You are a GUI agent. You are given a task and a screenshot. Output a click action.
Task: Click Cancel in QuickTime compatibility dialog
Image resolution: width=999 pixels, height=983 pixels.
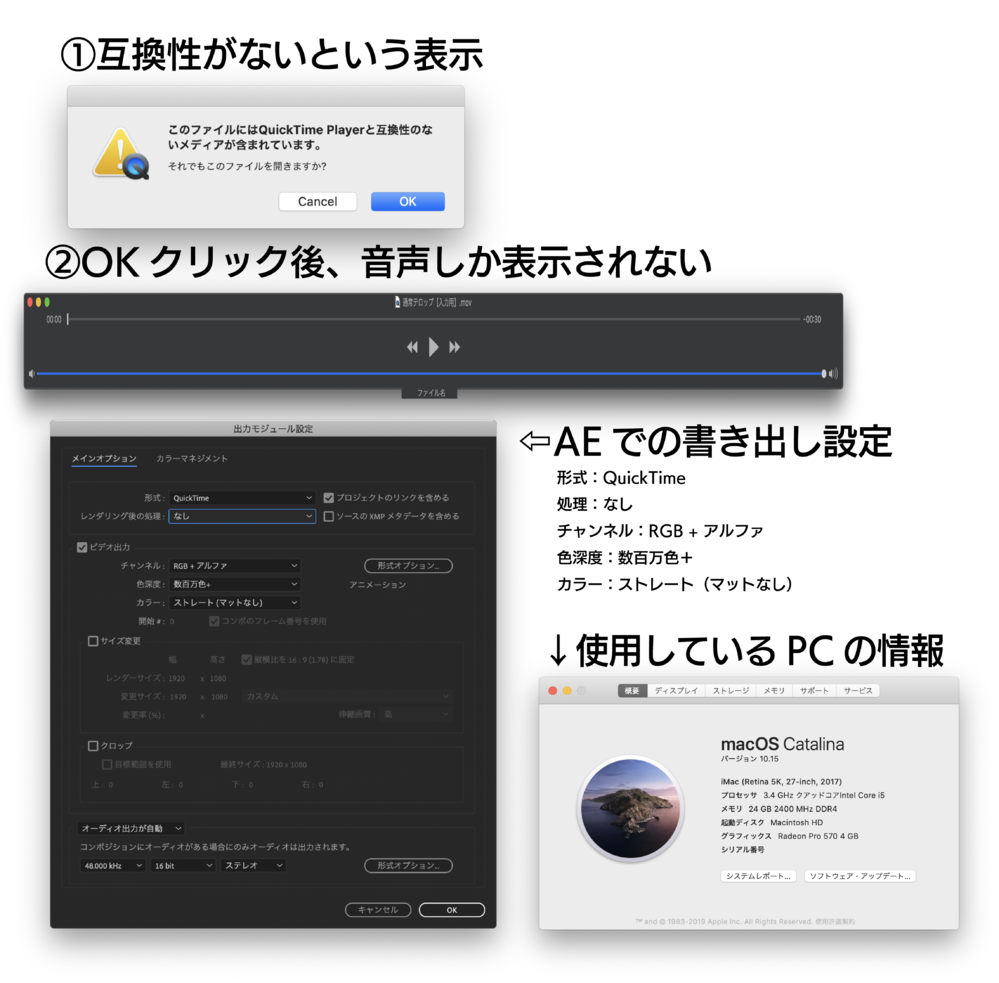[317, 201]
